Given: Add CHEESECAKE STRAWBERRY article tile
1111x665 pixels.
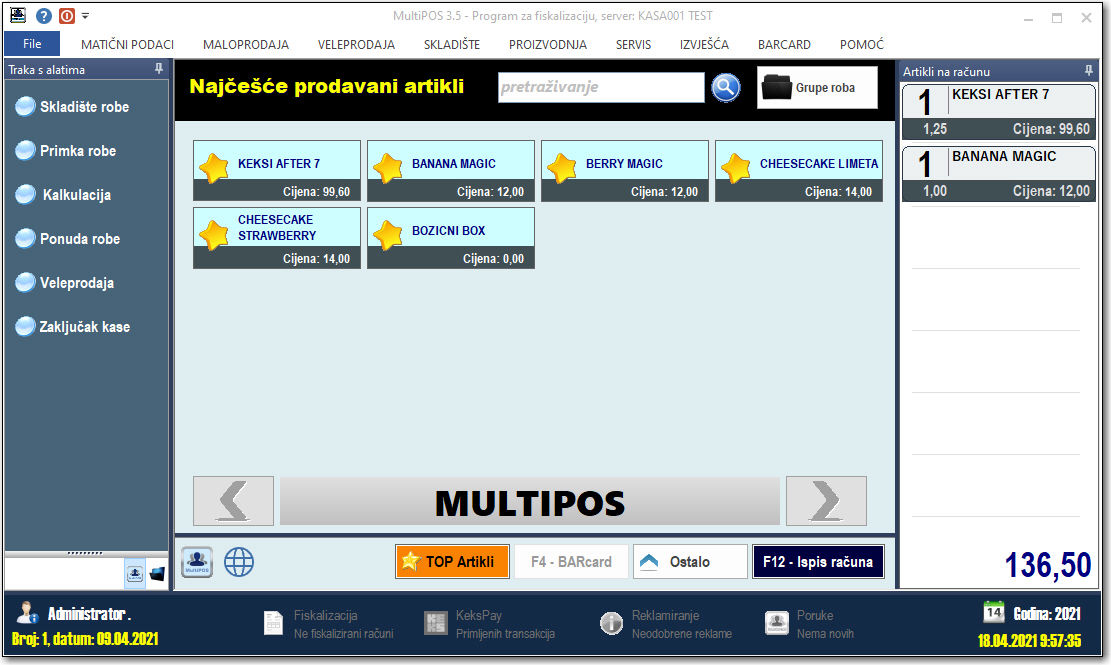Looking at the screenshot, I should (x=277, y=238).
